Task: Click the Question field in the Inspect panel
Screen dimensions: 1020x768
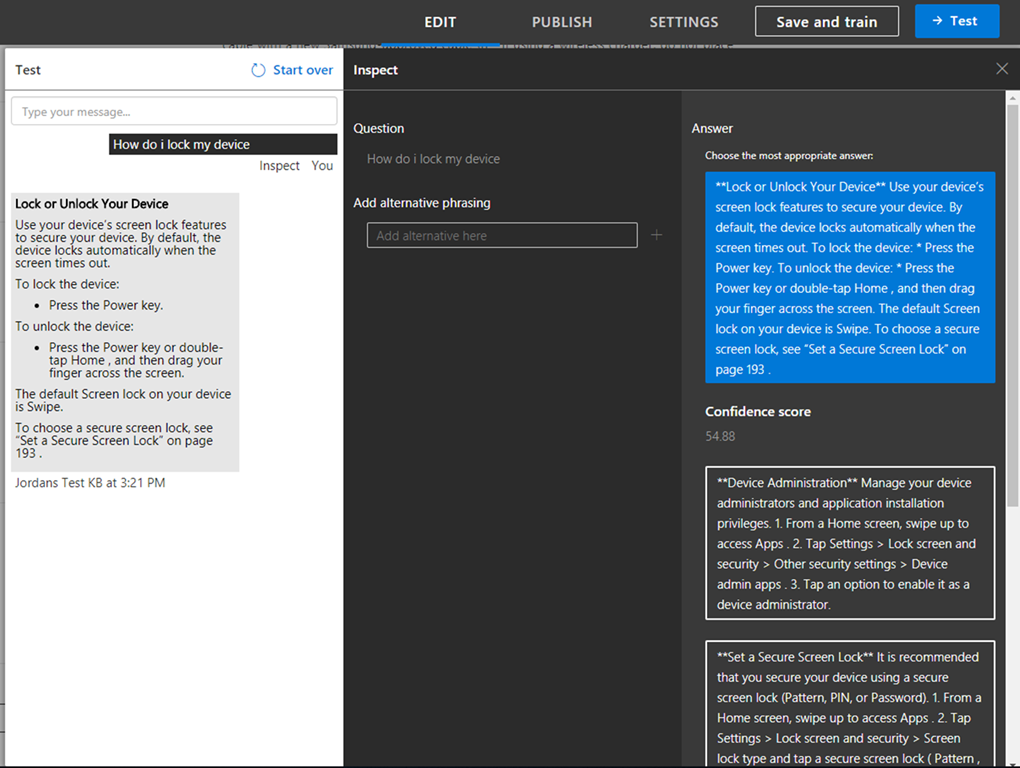Action: click(433, 159)
